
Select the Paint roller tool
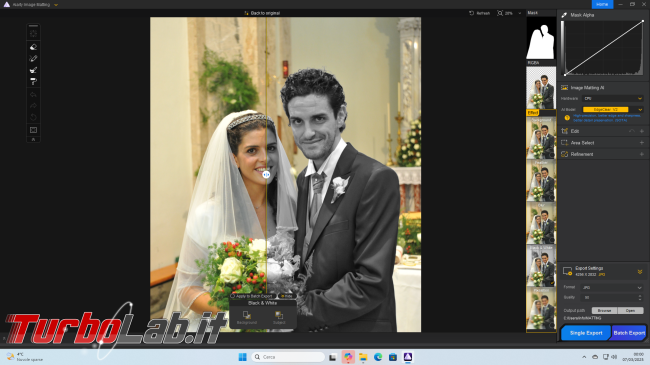[34, 81]
